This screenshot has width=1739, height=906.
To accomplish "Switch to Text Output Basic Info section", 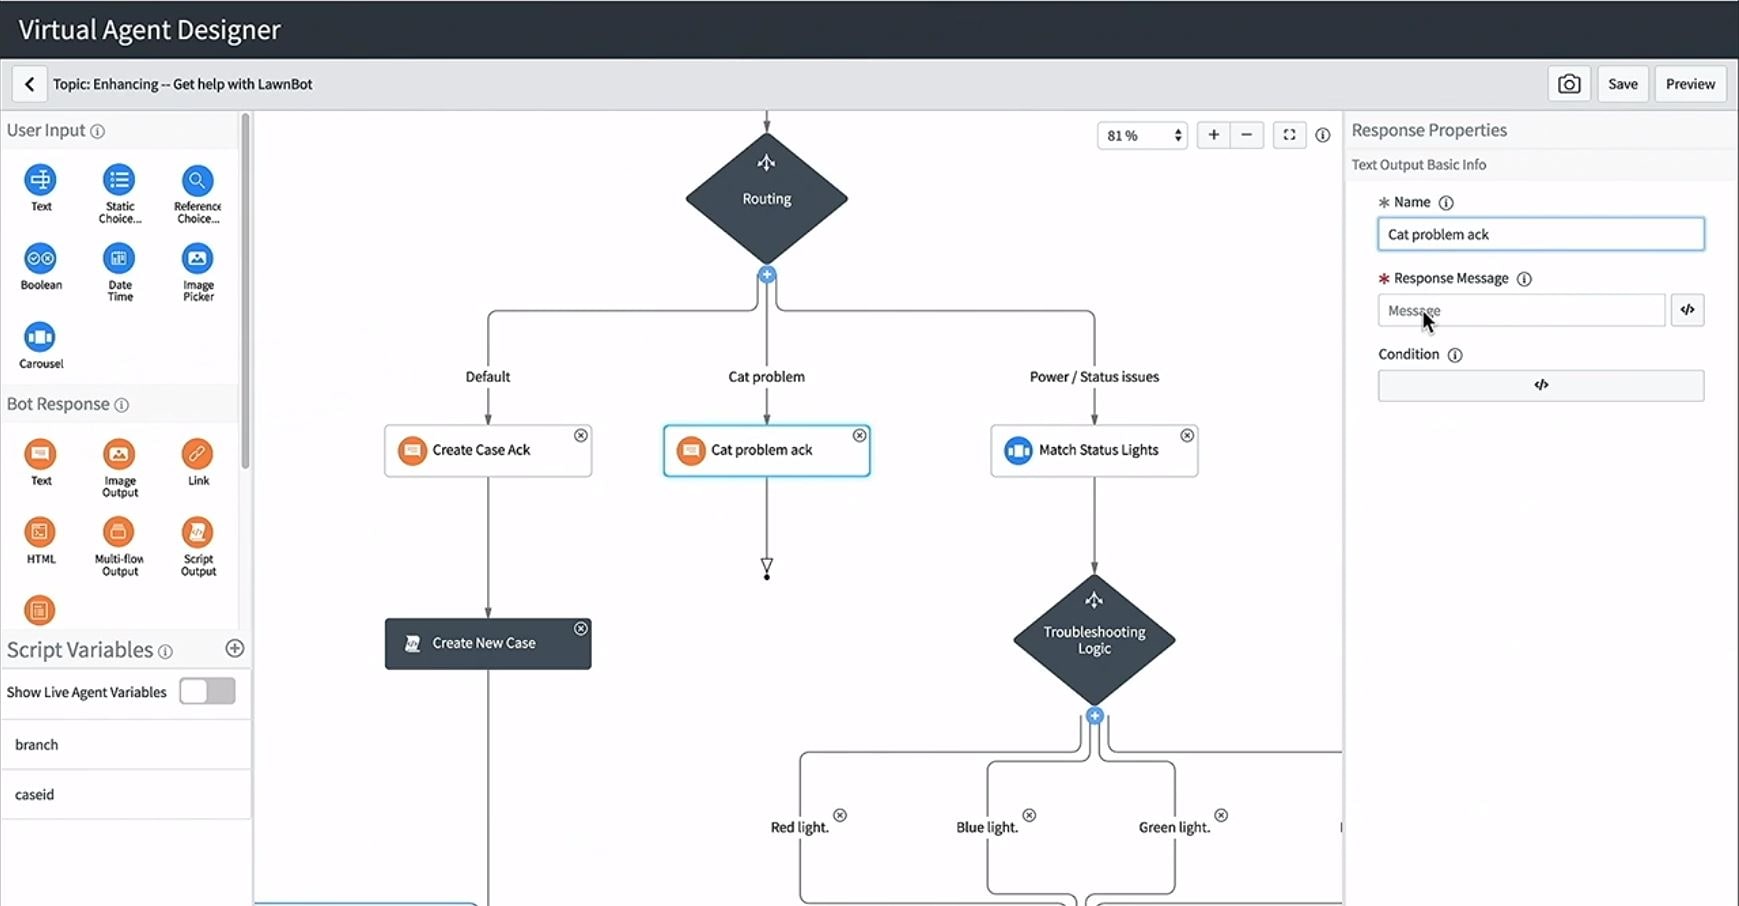I will pos(1419,164).
